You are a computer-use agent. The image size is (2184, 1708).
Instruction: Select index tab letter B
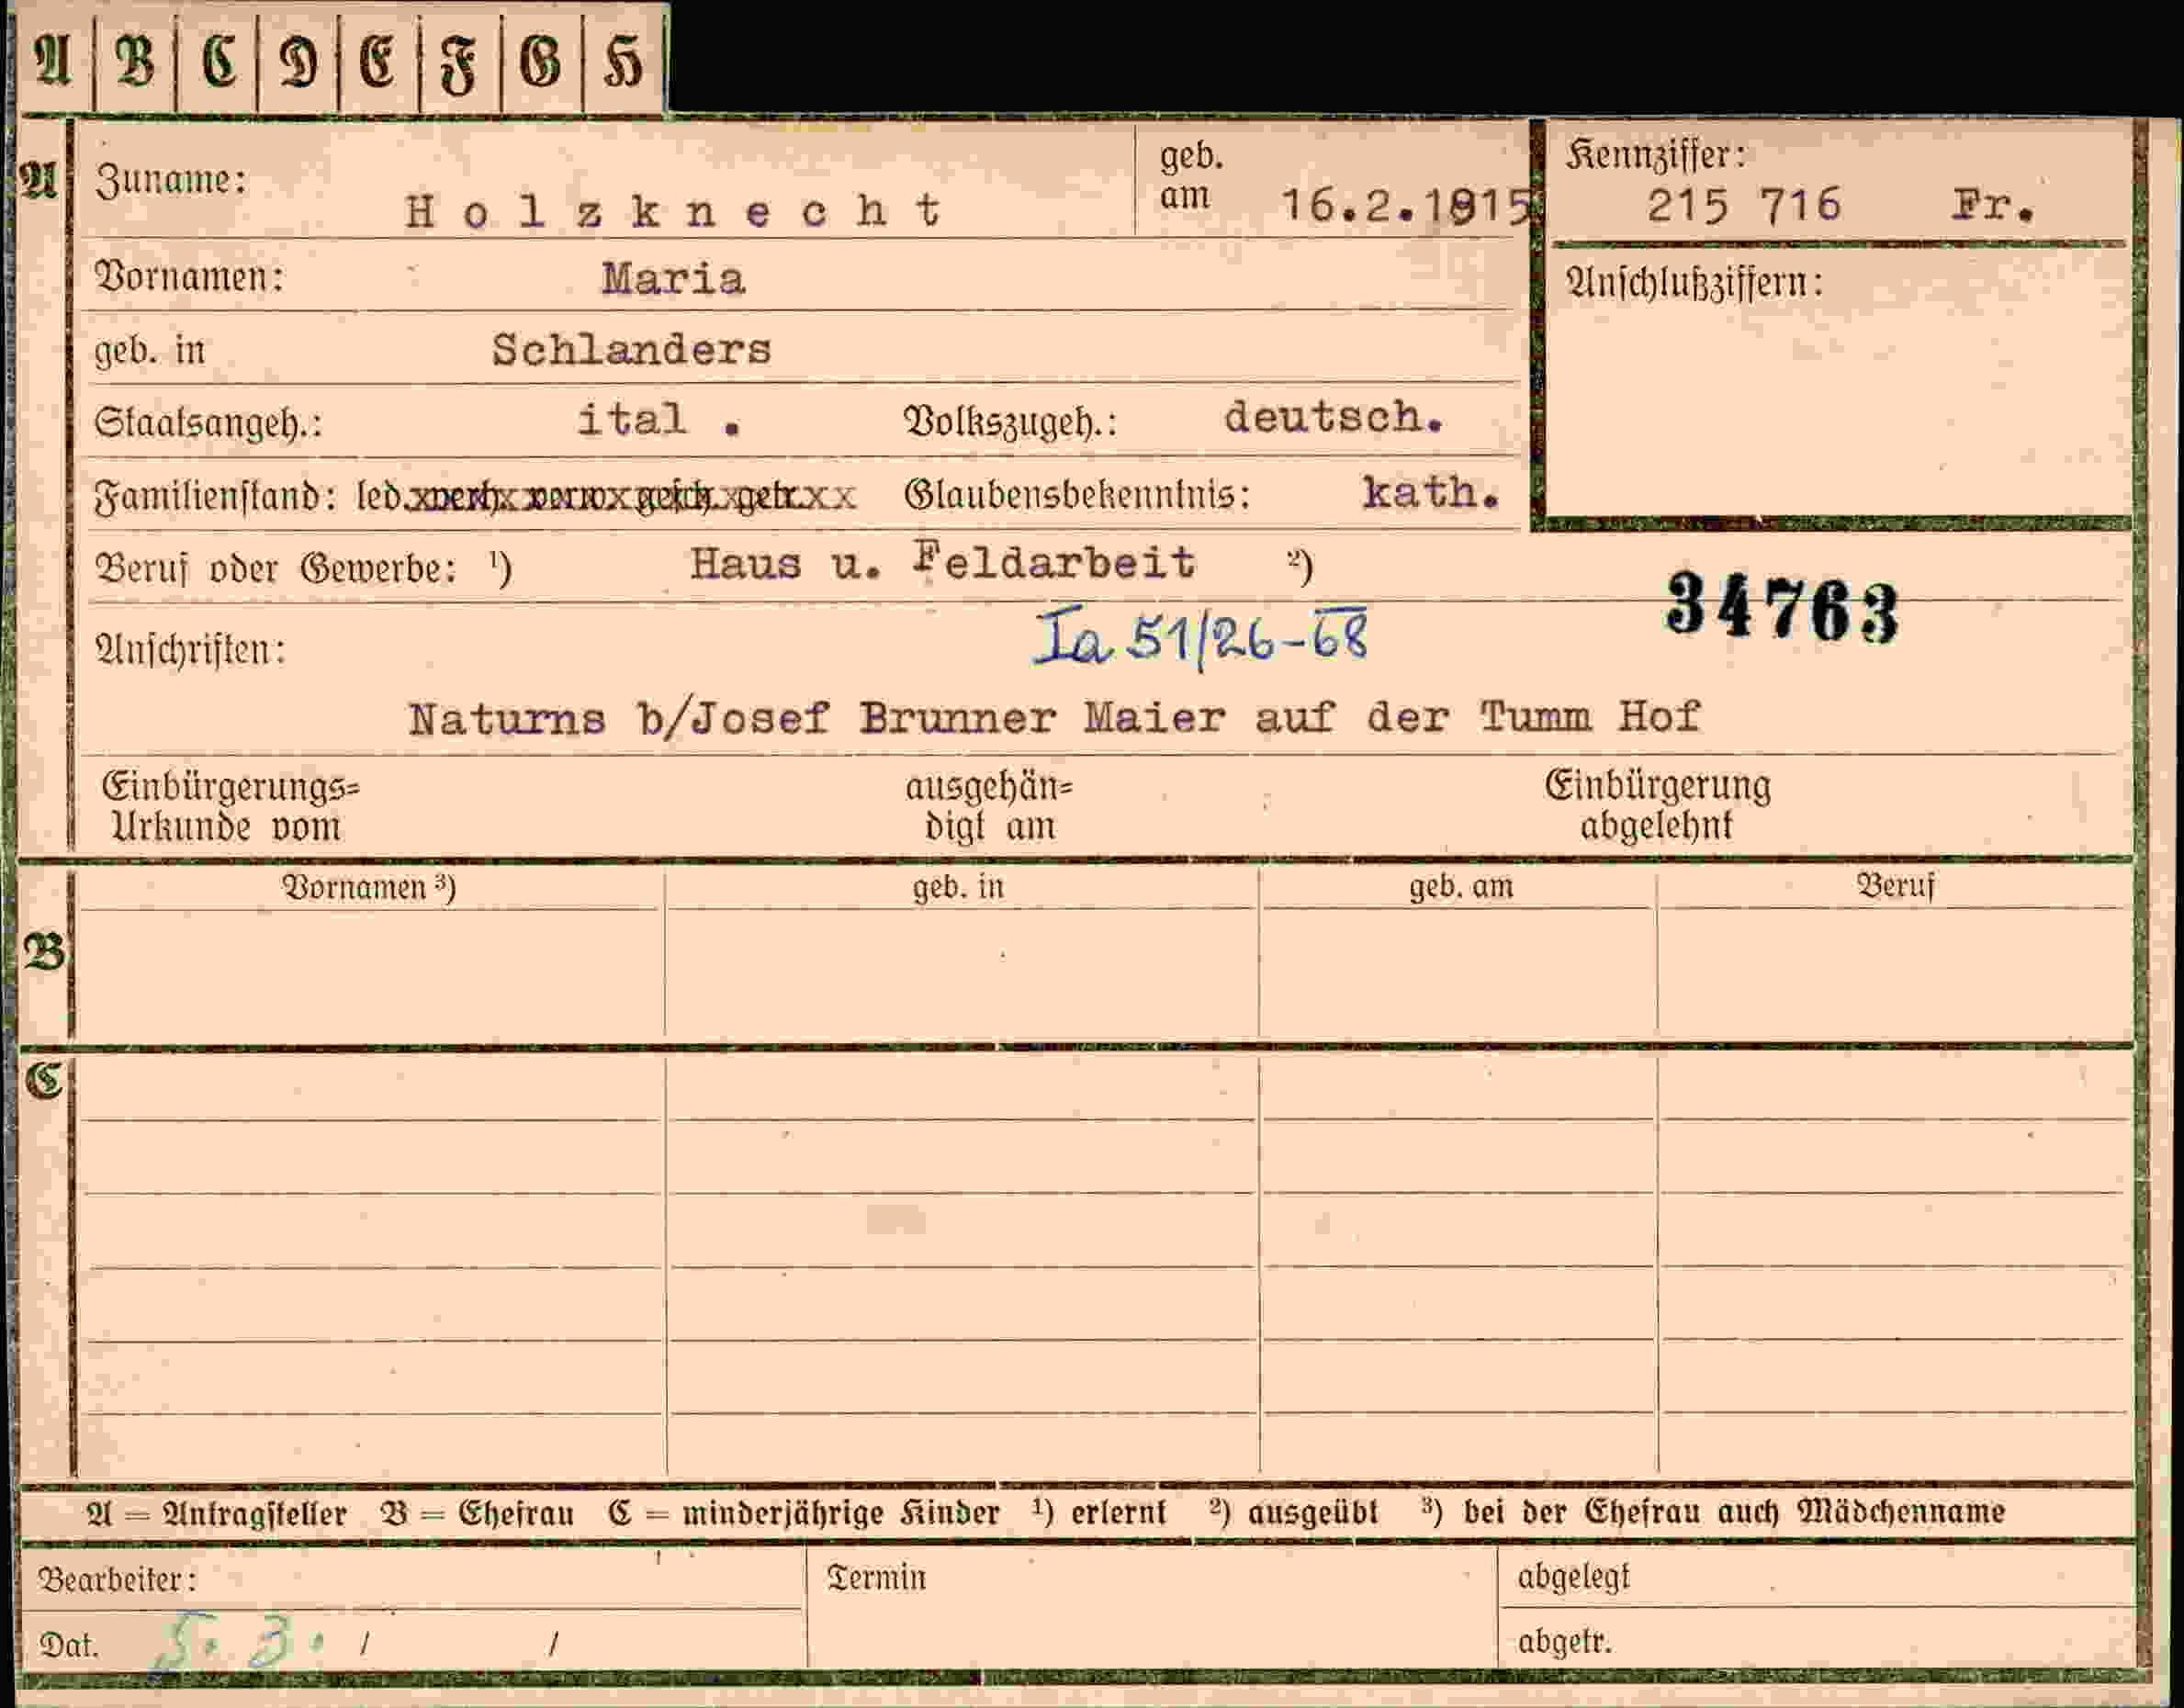pos(135,62)
